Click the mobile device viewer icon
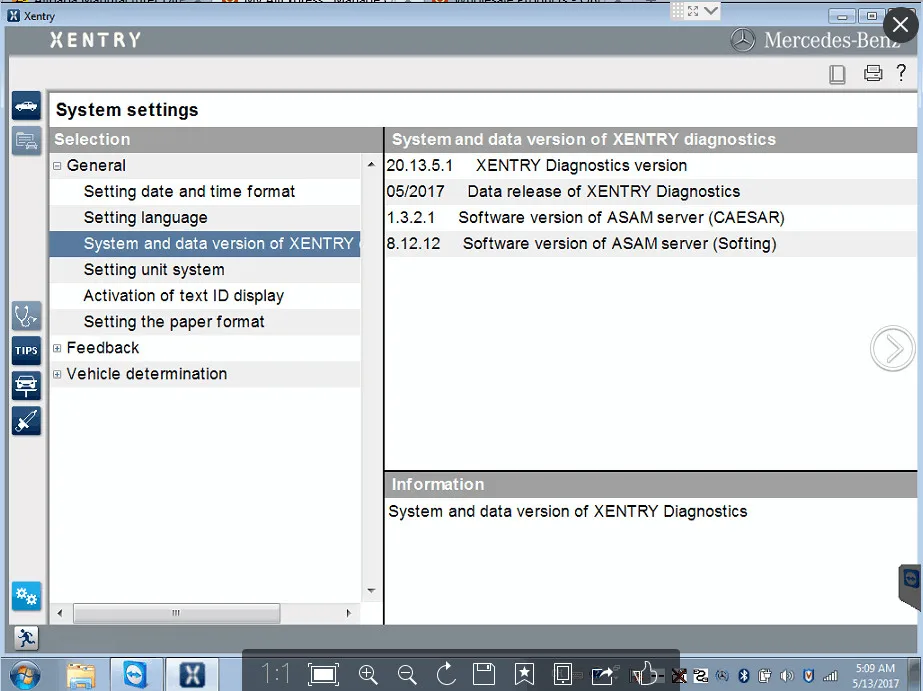Screen dimensions: 923x691 [x=562, y=674]
